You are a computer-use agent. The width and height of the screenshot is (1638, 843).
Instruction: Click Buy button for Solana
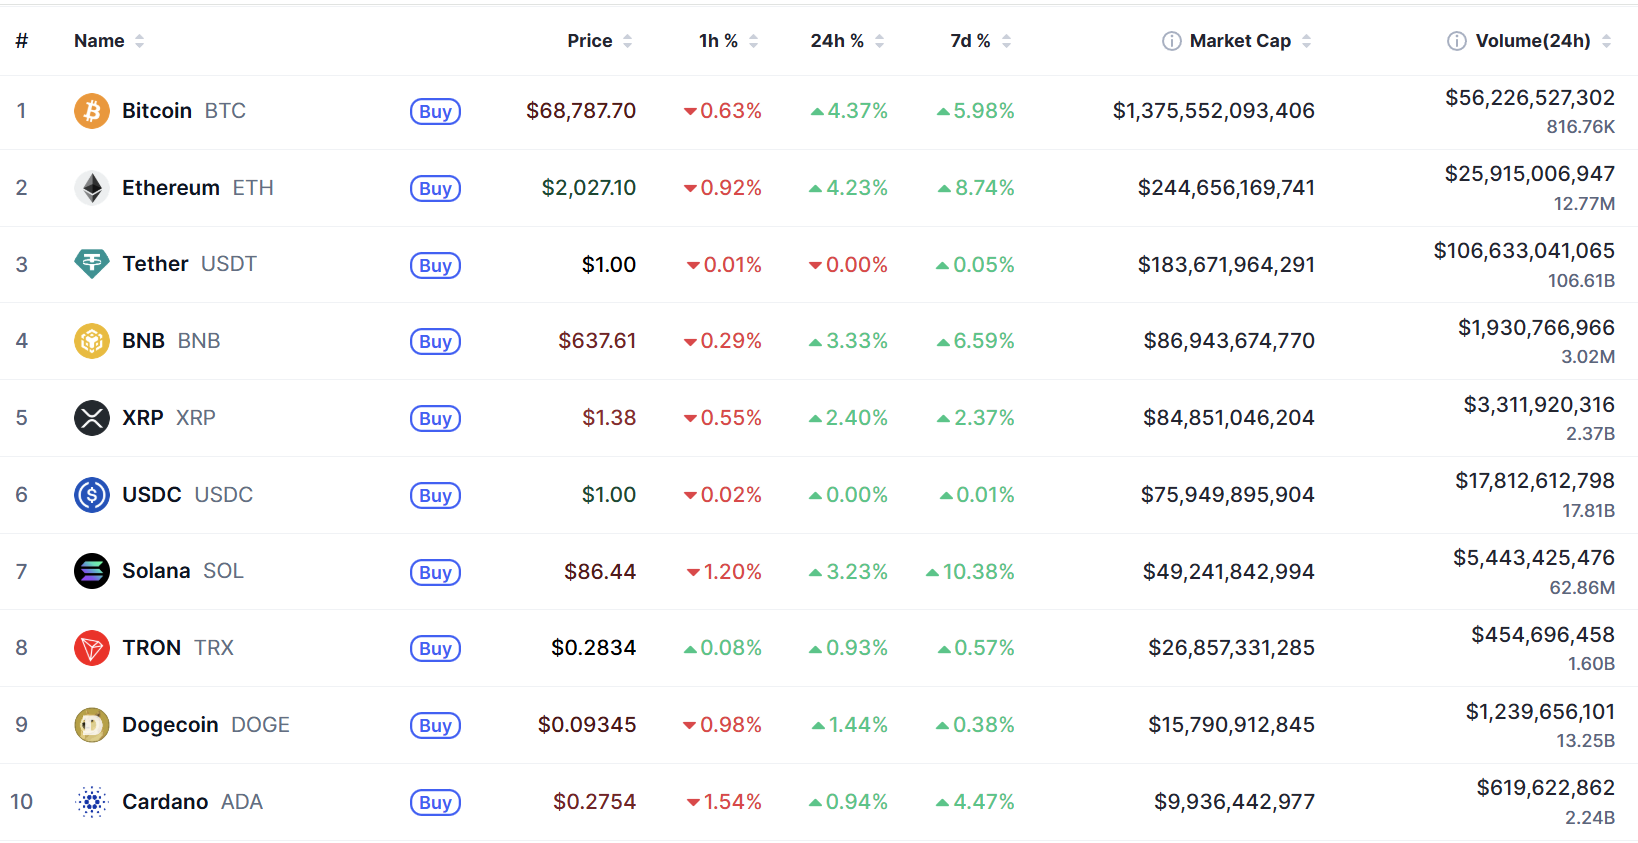pos(435,572)
